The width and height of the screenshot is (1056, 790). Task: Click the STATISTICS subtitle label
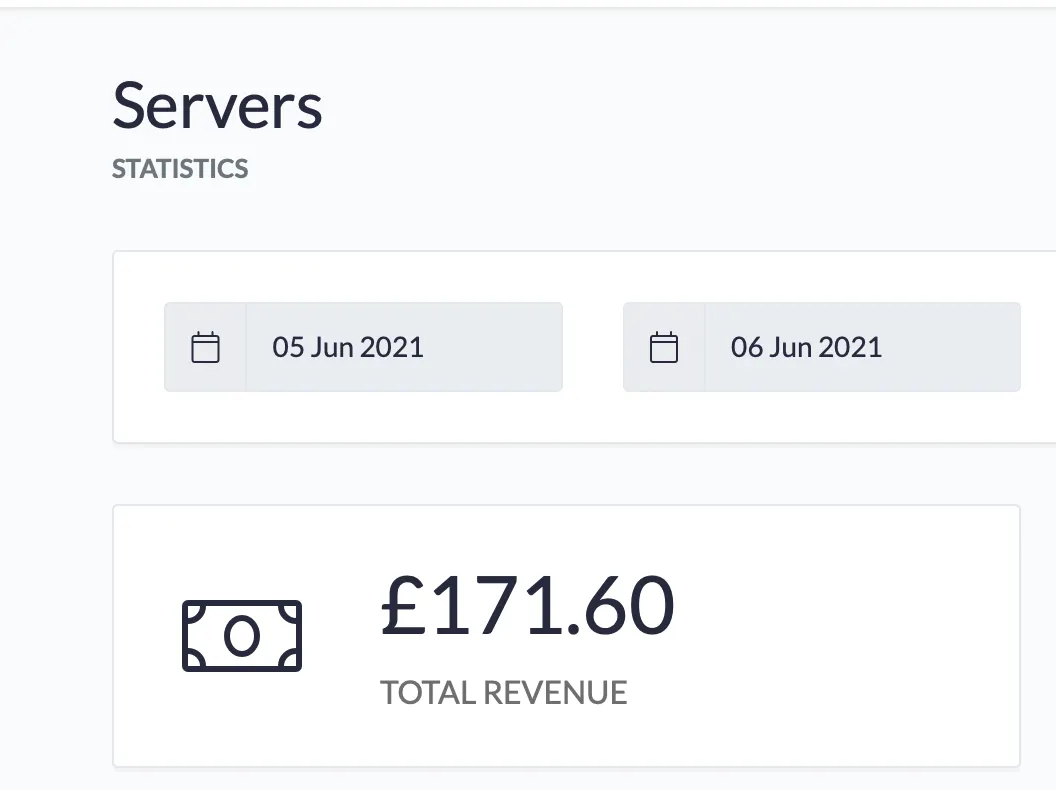click(180, 168)
